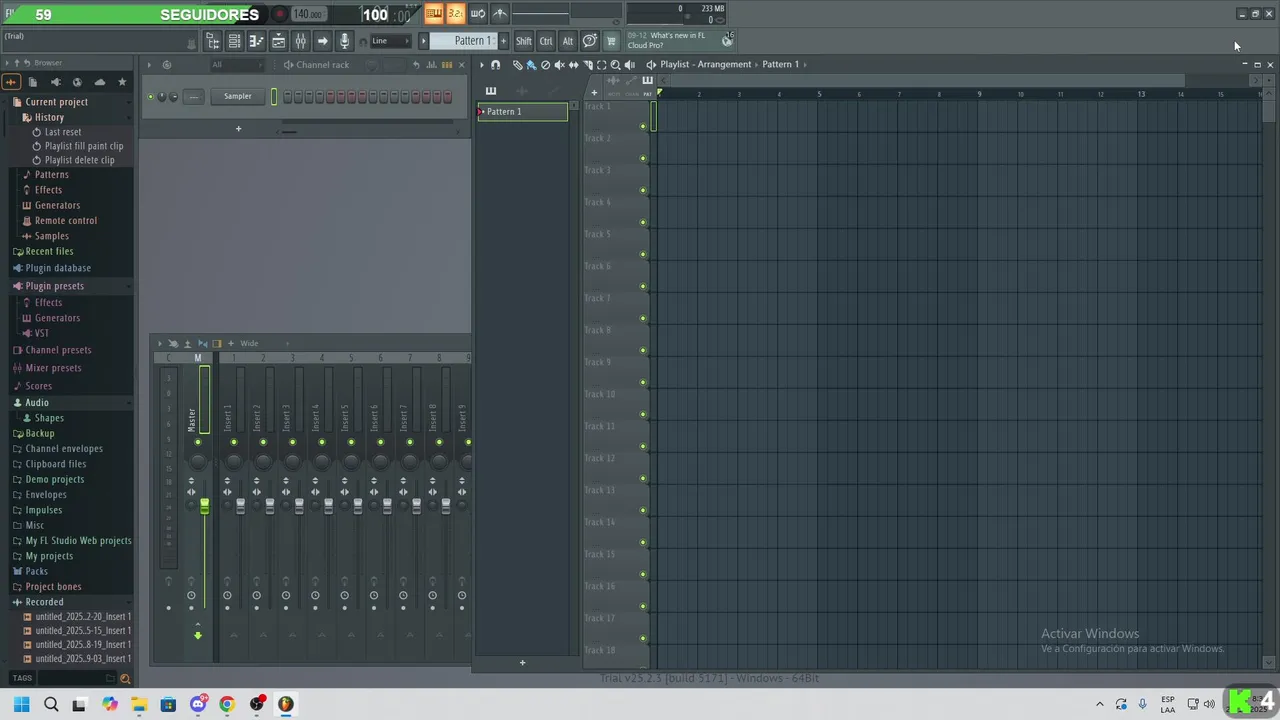The width and height of the screenshot is (1280, 720).
Task: Select the Paint brush tool in Playlist
Action: pyautogui.click(x=531, y=65)
